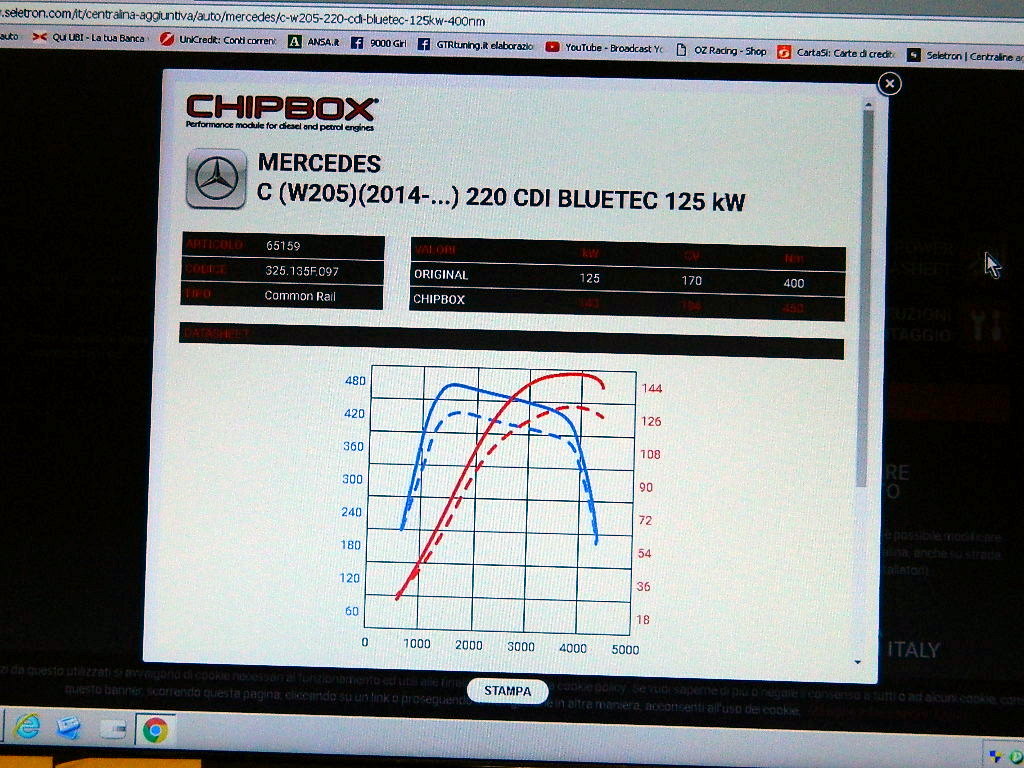The width and height of the screenshot is (1024, 768).
Task: Click the ORIGINAL row label
Action: tap(441, 274)
